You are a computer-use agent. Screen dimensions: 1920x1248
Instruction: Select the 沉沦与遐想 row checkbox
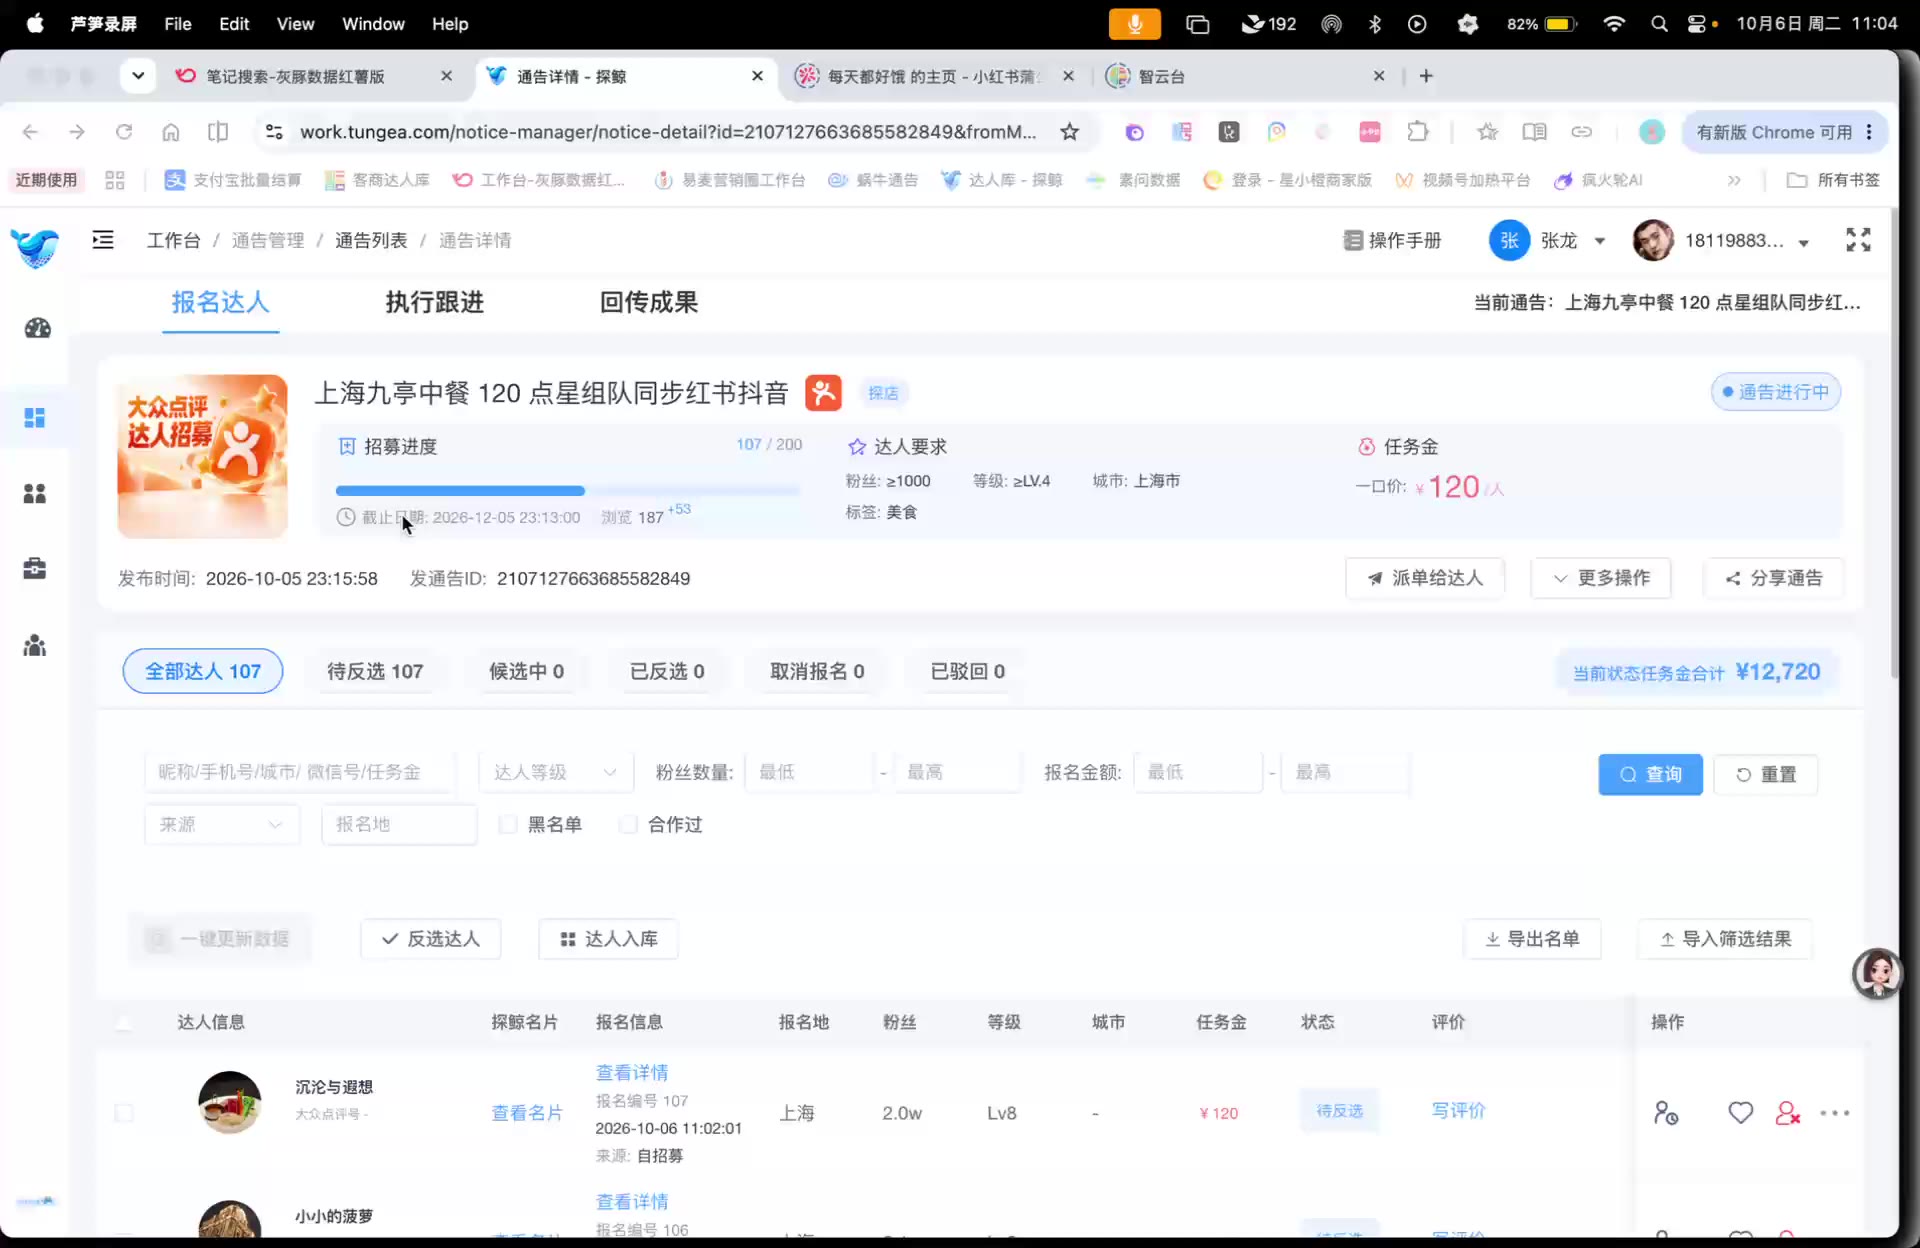pos(123,1112)
